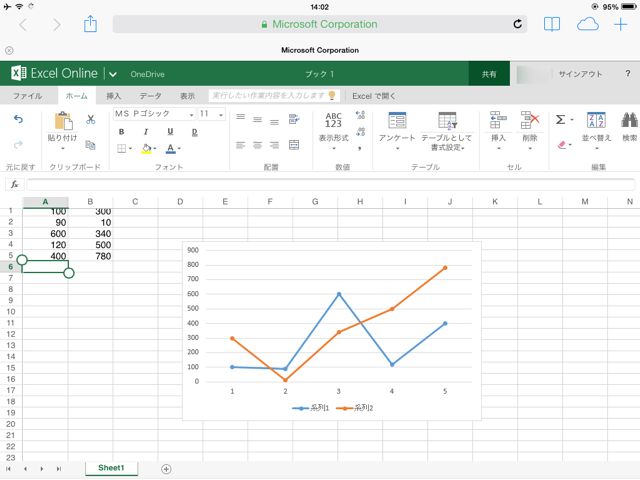Apply the yellow fill color bucket

pos(147,148)
